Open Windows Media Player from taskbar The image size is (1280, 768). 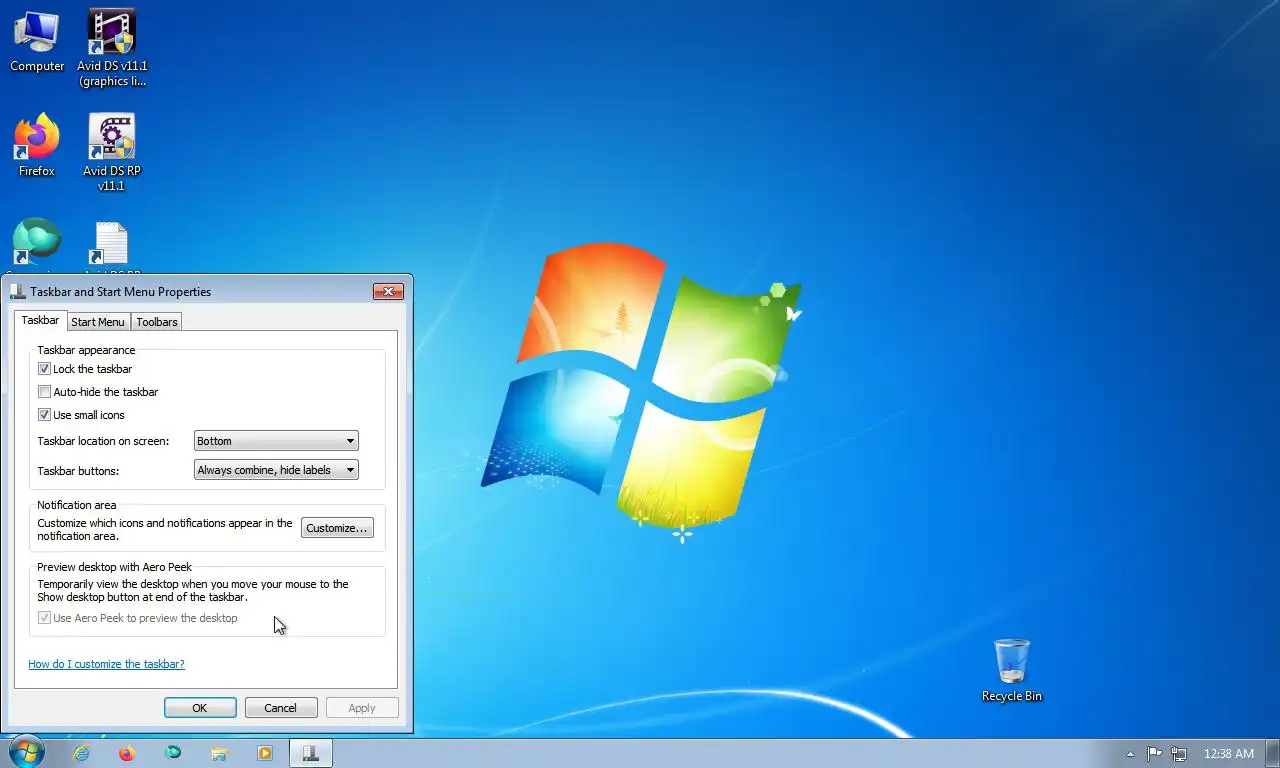pyautogui.click(x=265, y=754)
